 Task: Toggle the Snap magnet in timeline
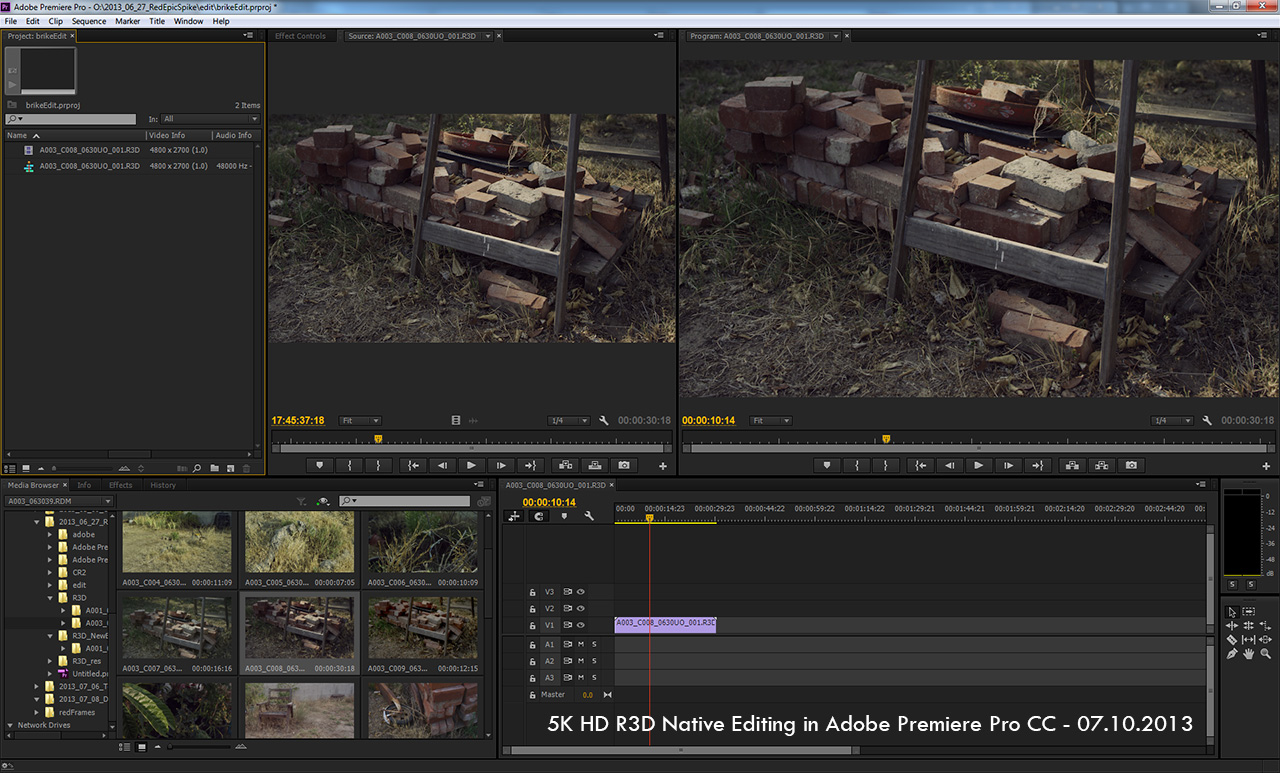pyautogui.click(x=539, y=516)
